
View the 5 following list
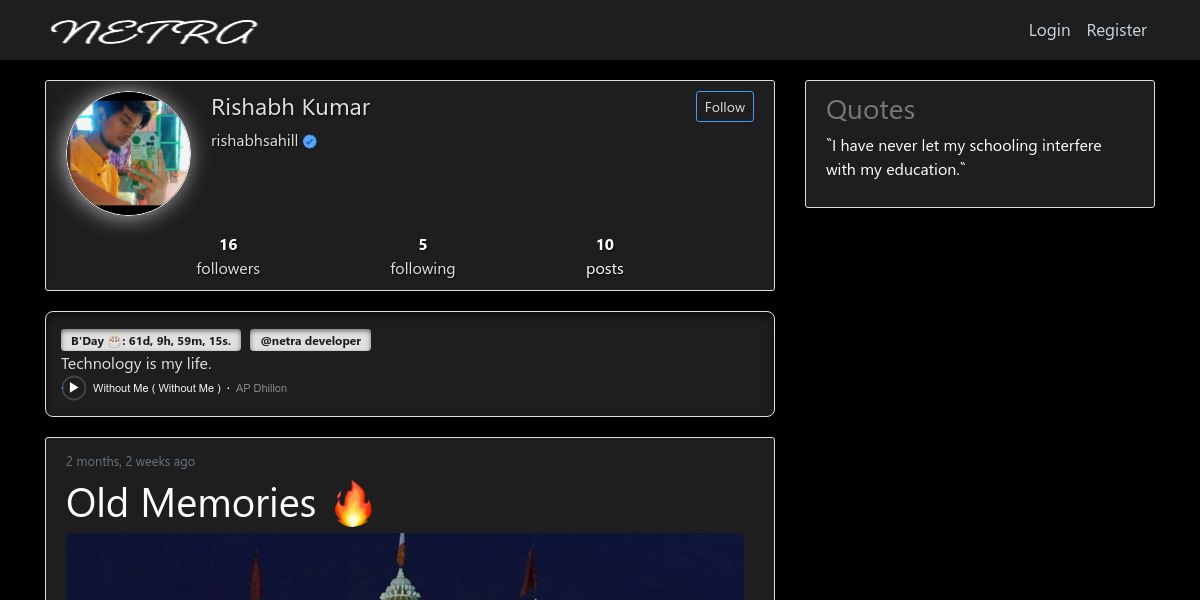[x=422, y=256]
